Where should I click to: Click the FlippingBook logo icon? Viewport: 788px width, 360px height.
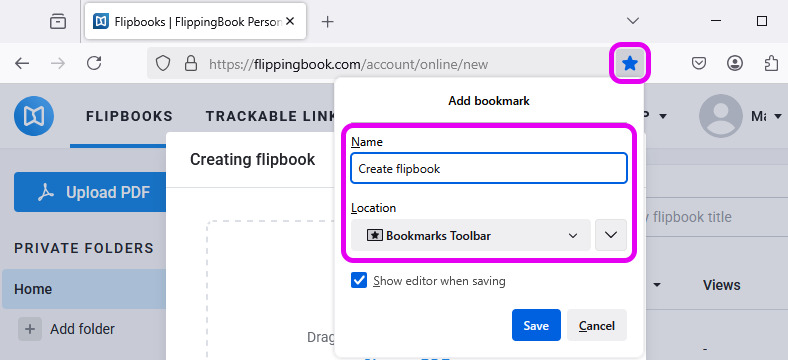34,116
